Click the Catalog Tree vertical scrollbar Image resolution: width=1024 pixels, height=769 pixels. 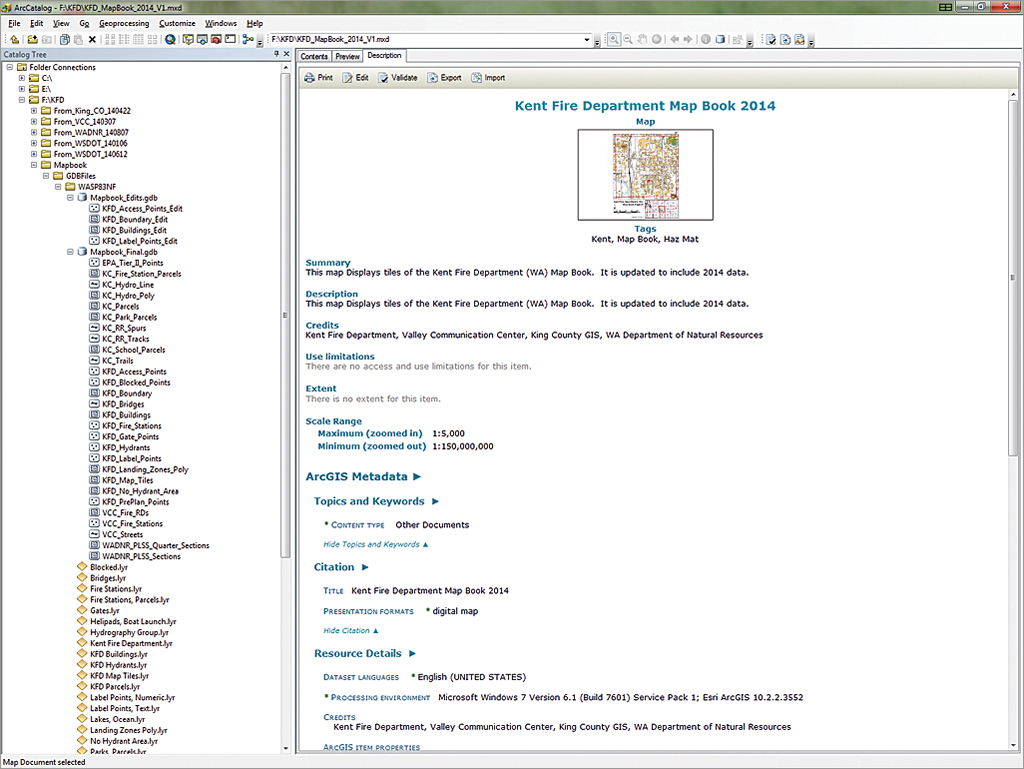285,313
